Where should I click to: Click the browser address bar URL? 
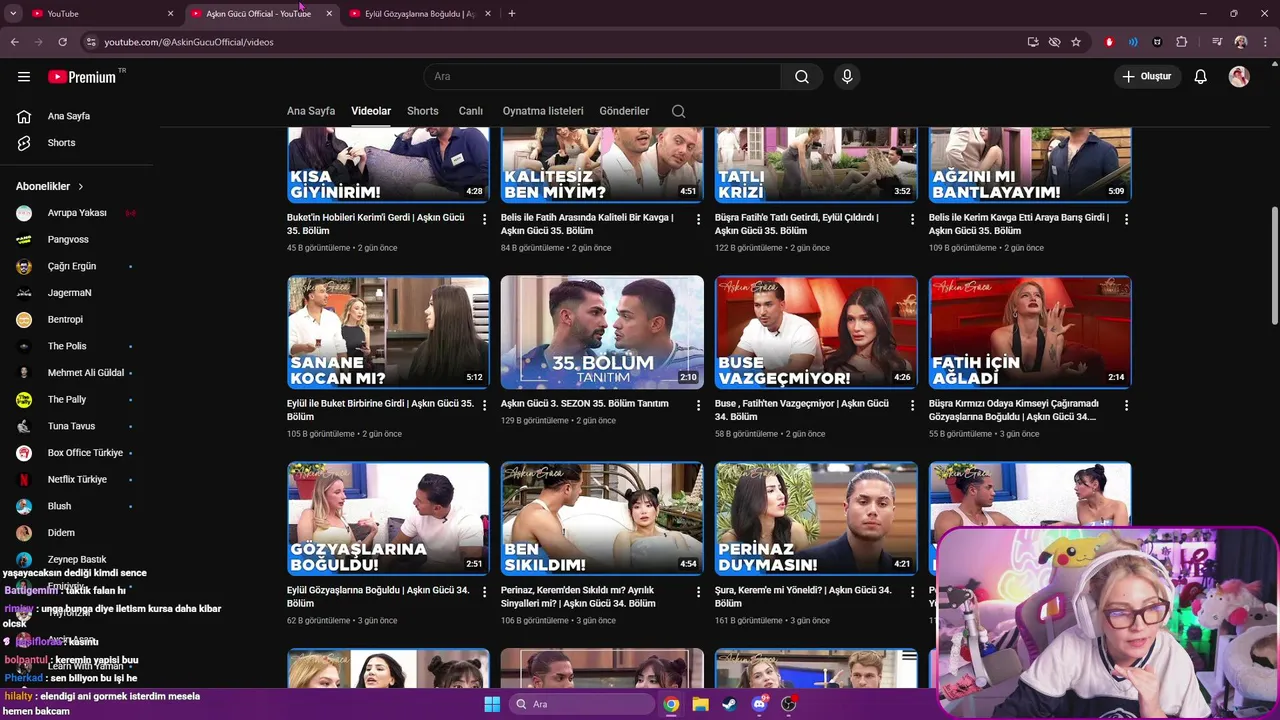click(189, 42)
